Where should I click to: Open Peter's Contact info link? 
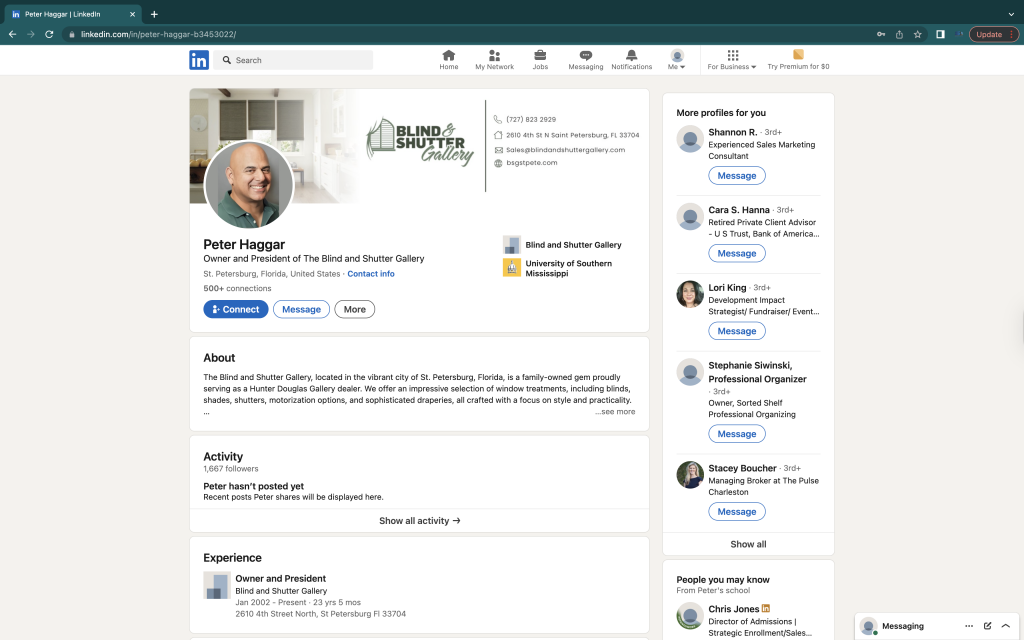click(371, 274)
